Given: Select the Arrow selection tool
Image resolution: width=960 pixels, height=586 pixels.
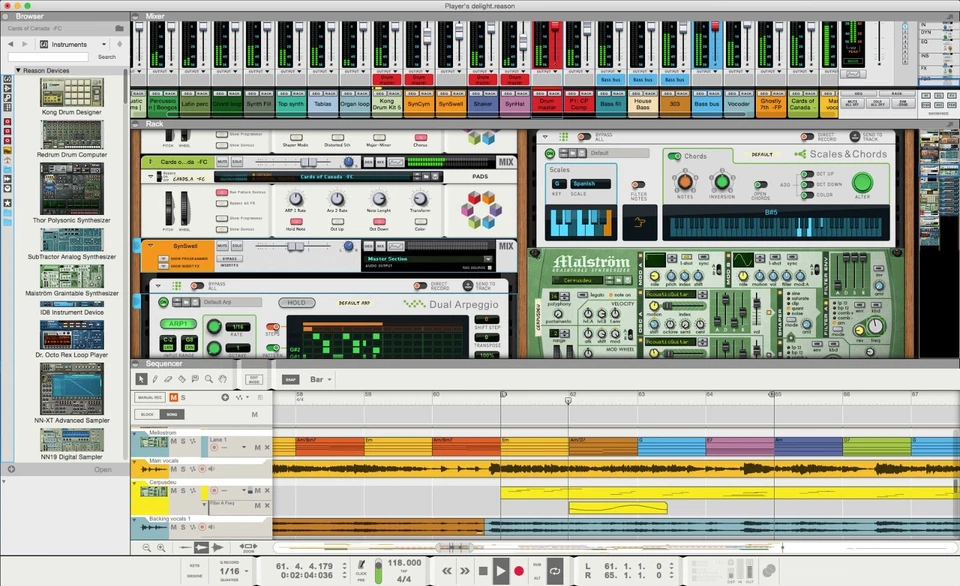Looking at the screenshot, I should 141,378.
